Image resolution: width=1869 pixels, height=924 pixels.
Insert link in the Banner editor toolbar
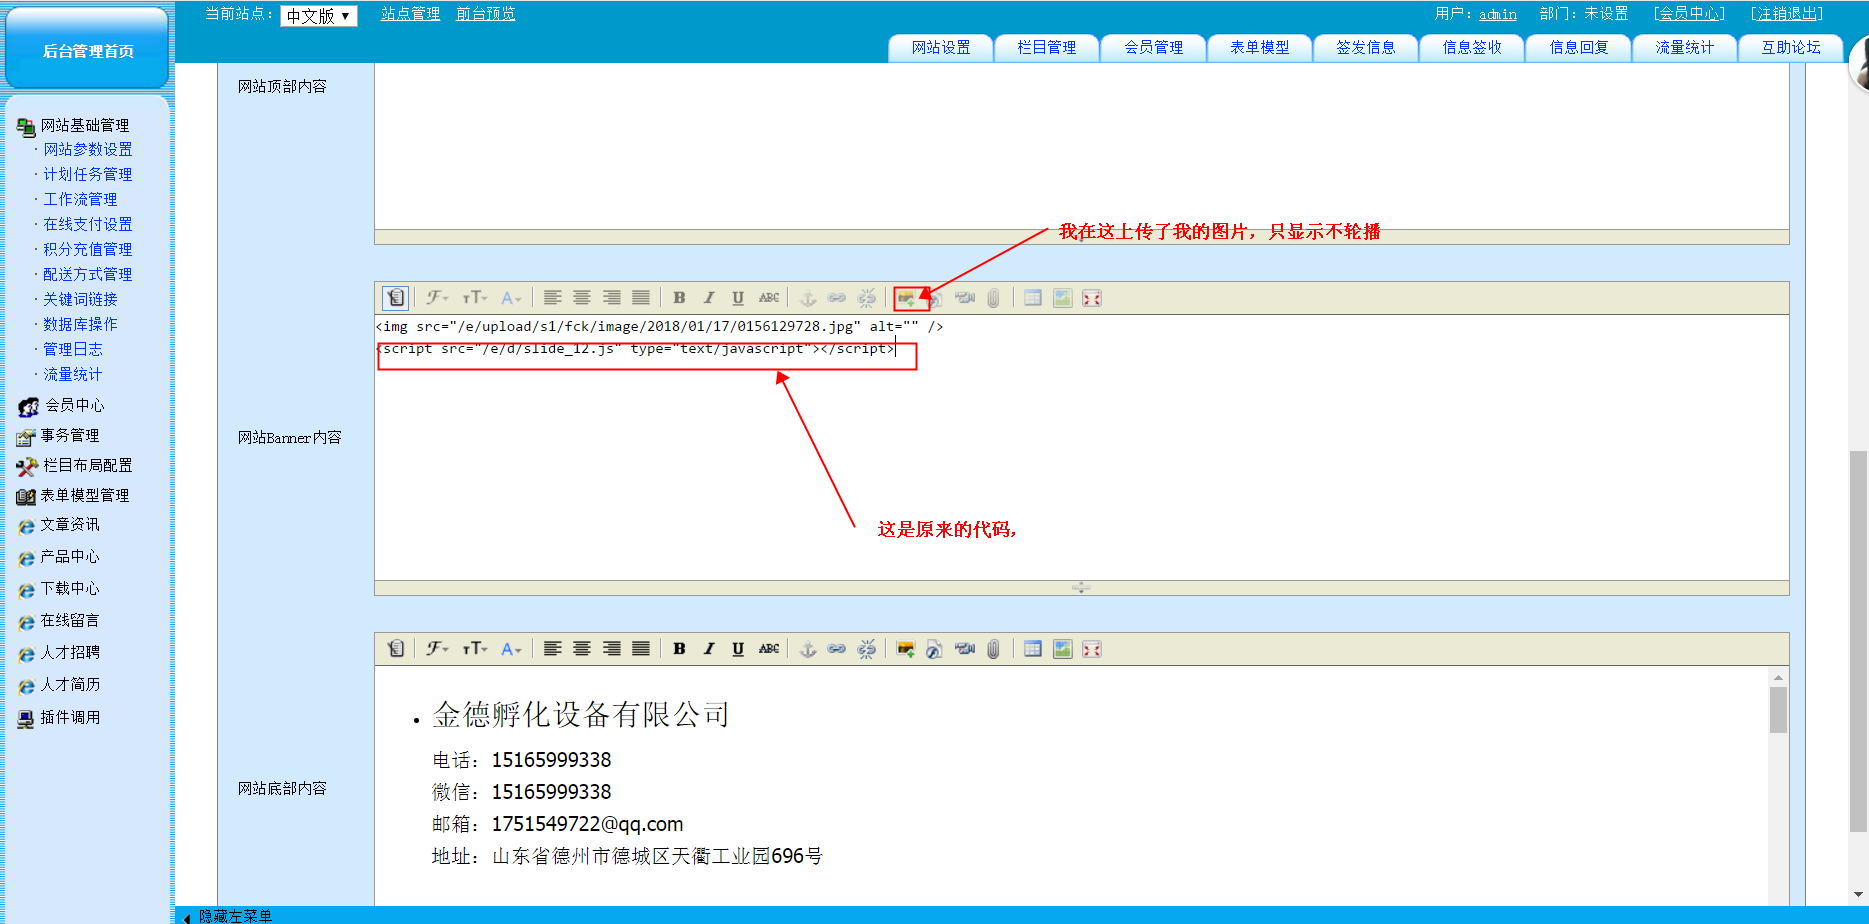pyautogui.click(x=837, y=298)
